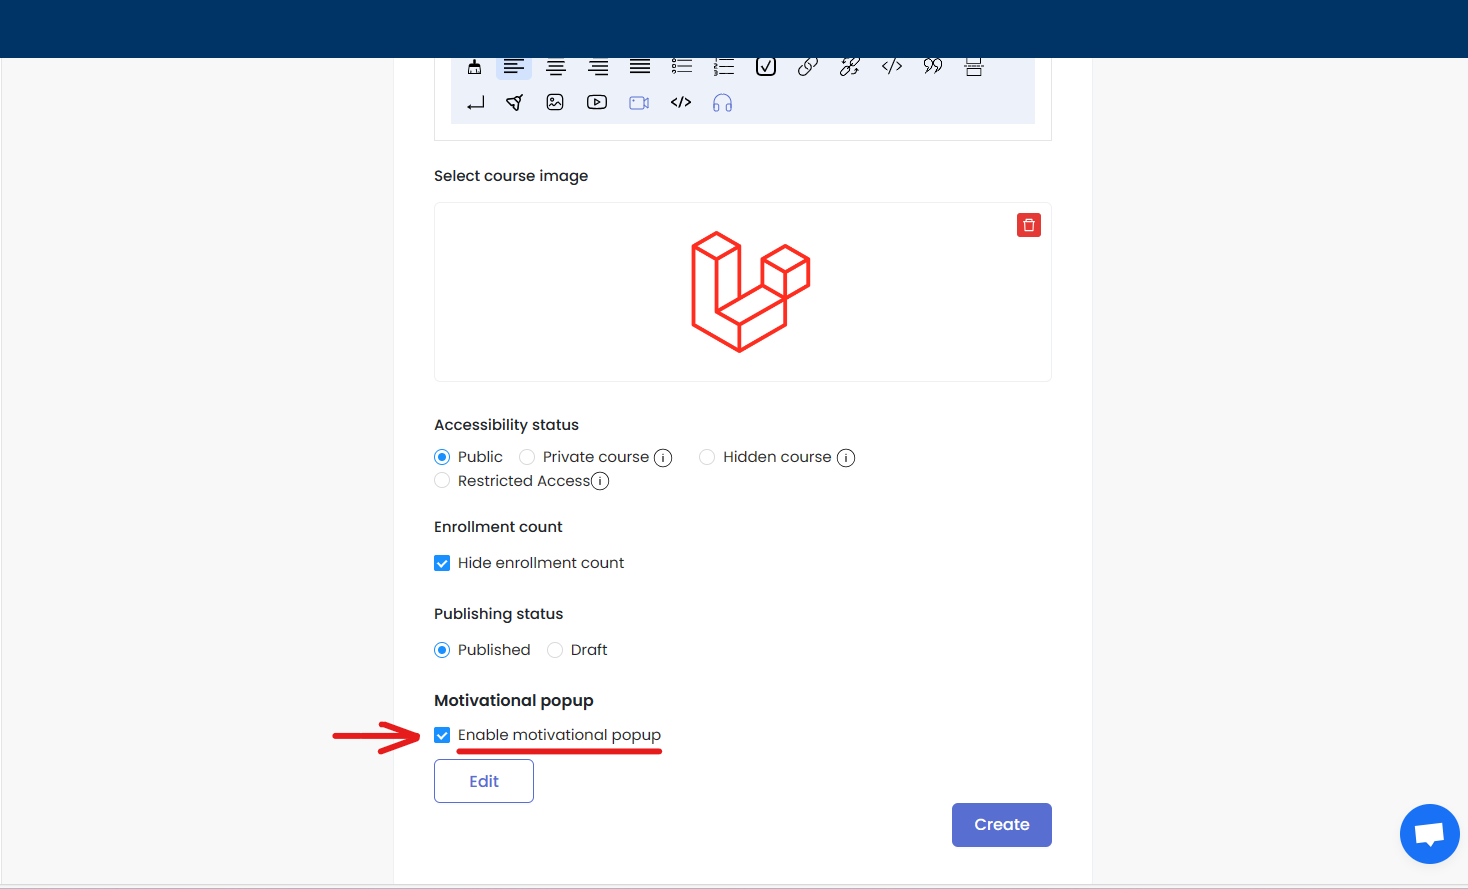The width and height of the screenshot is (1468, 889).
Task: Embed a video with the play icon
Action: coord(597,102)
